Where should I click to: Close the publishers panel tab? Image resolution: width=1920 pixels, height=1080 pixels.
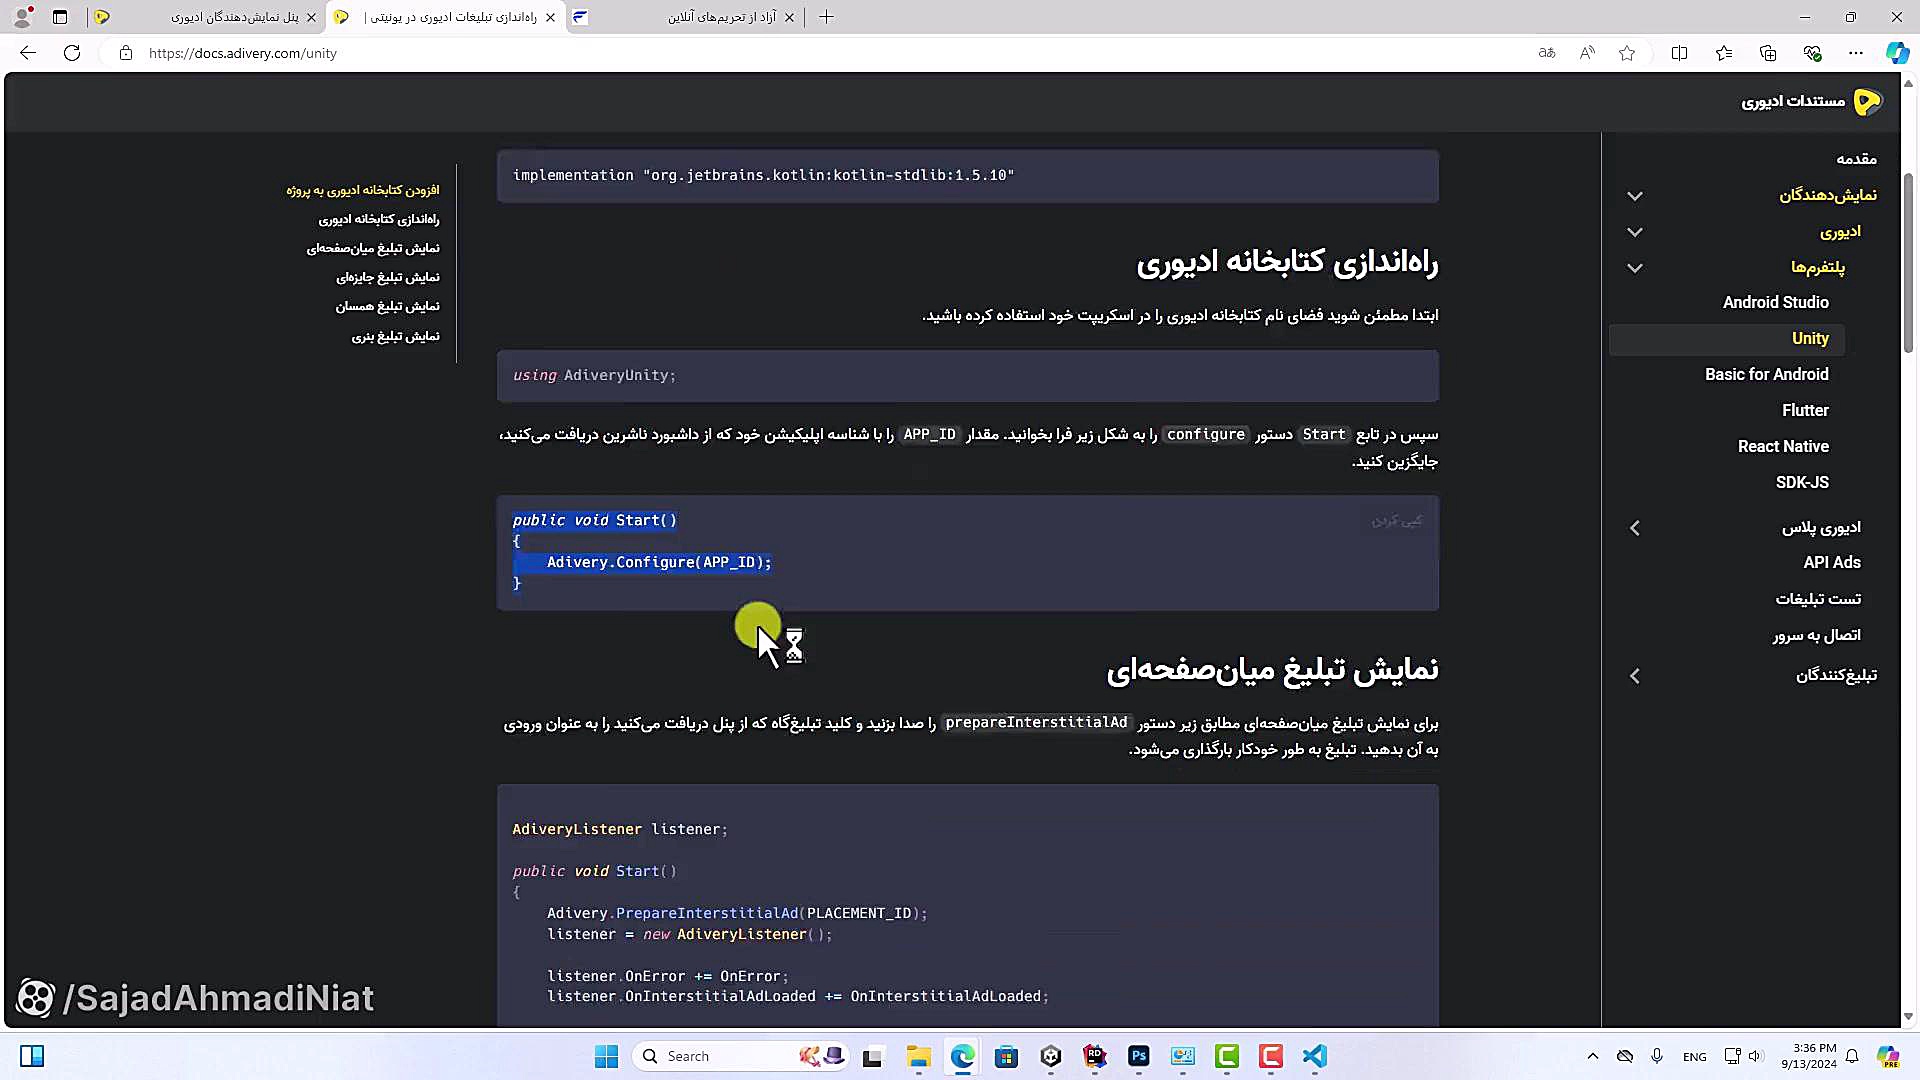311,17
